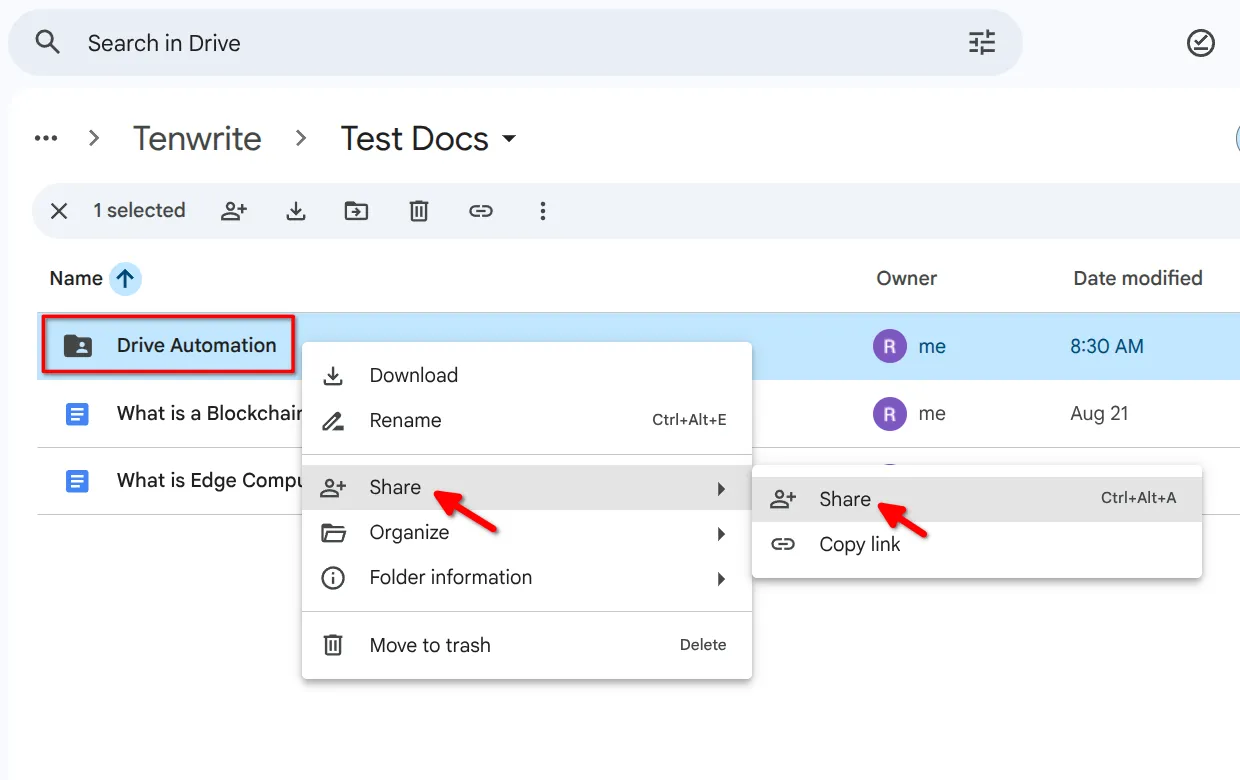
Task: Open more actions via the three-dot icon
Action: (x=543, y=211)
